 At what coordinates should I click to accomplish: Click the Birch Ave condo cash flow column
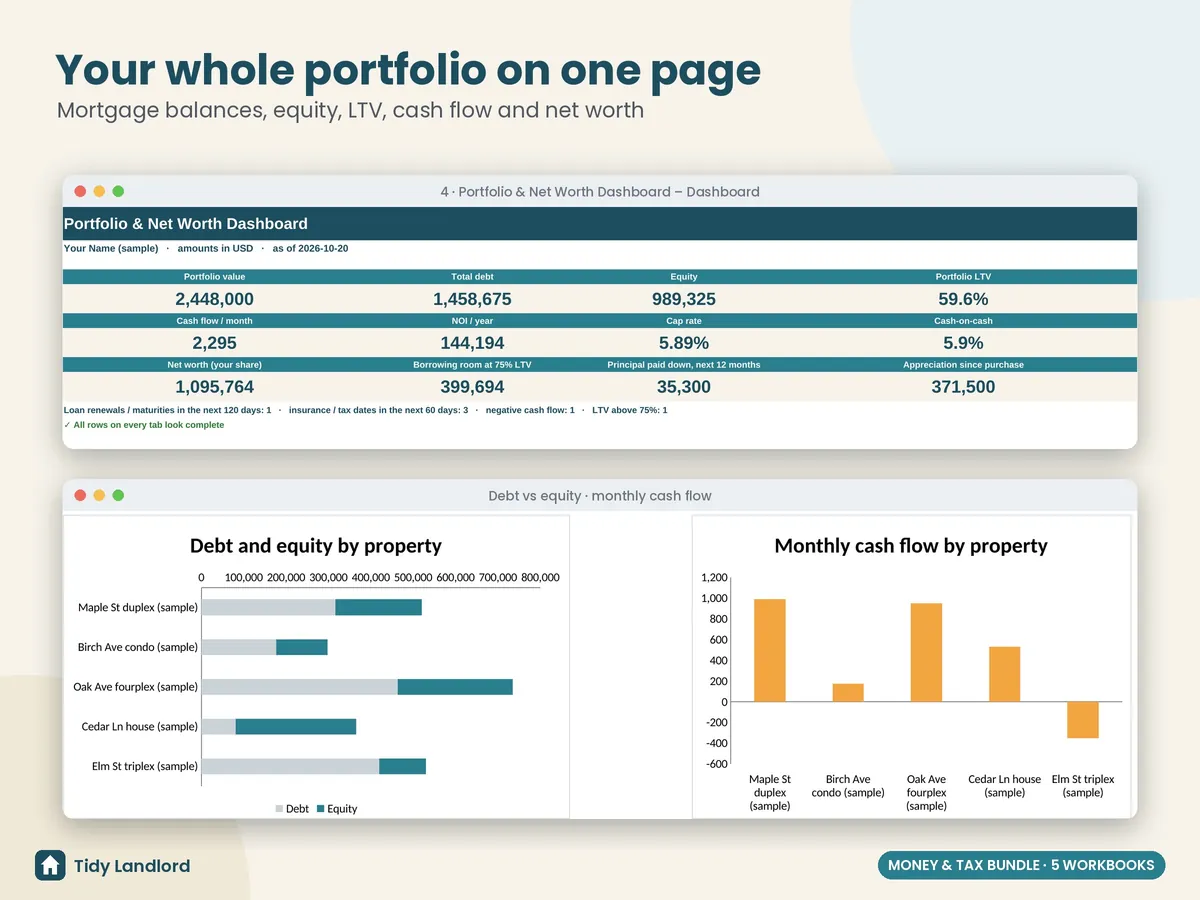coord(848,693)
